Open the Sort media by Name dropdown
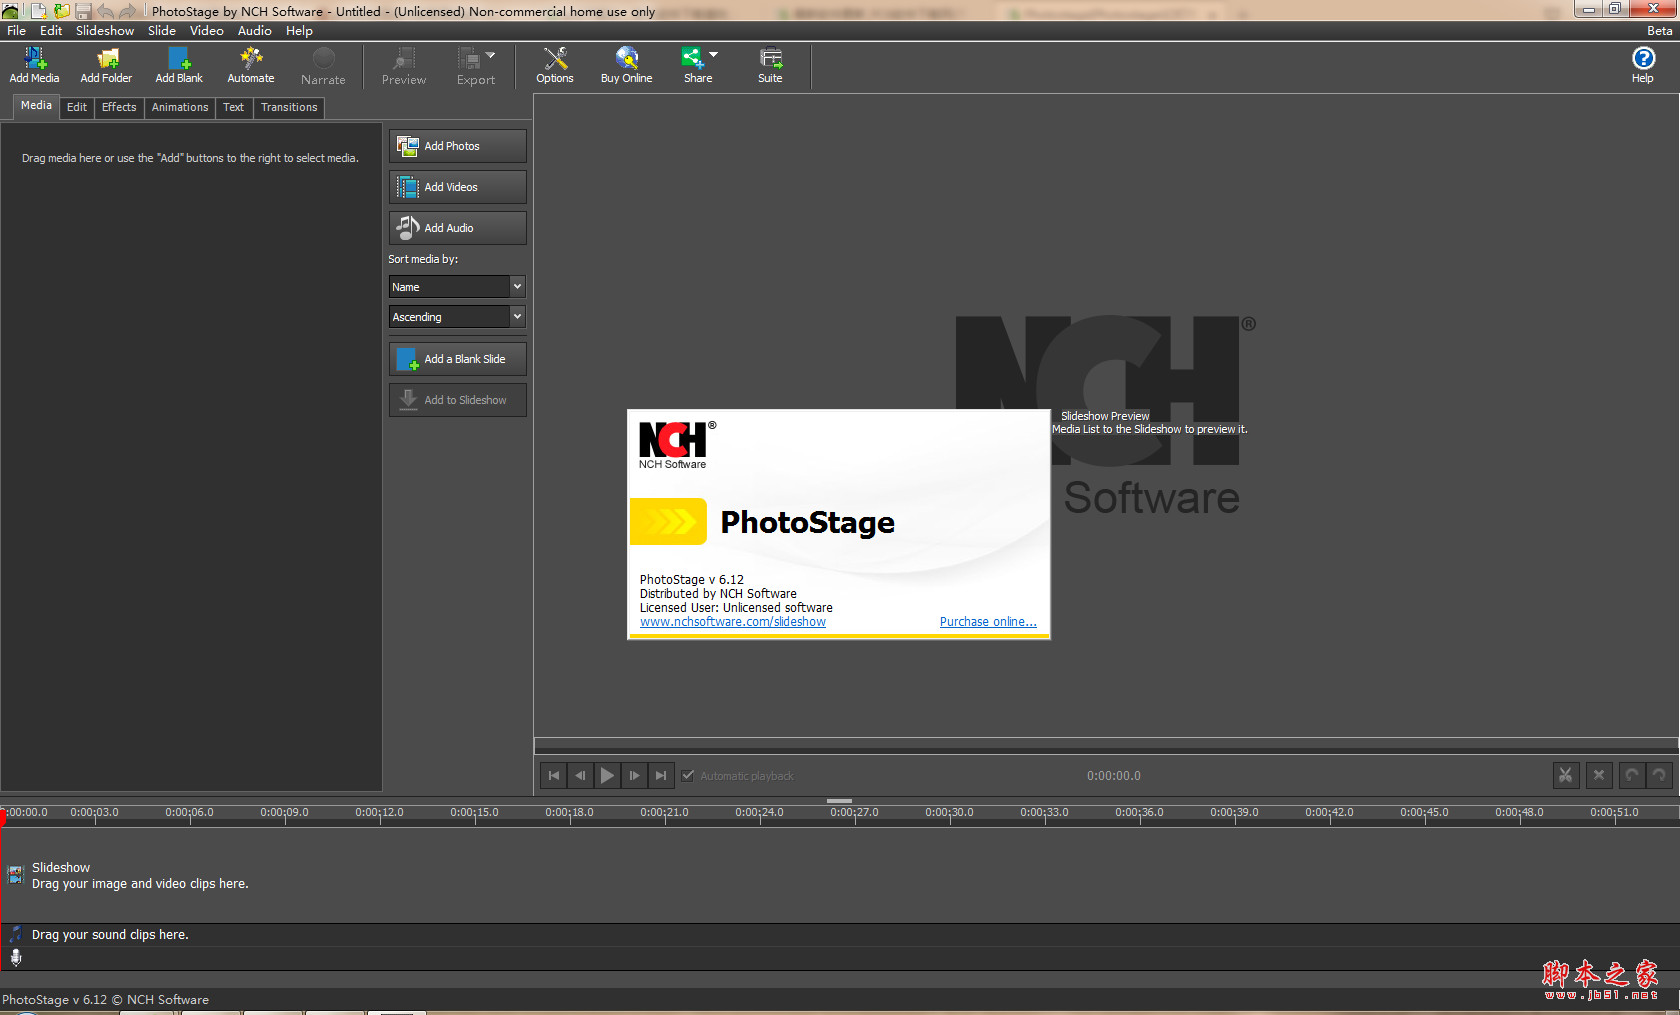Viewport: 1680px width, 1015px height. click(x=457, y=286)
